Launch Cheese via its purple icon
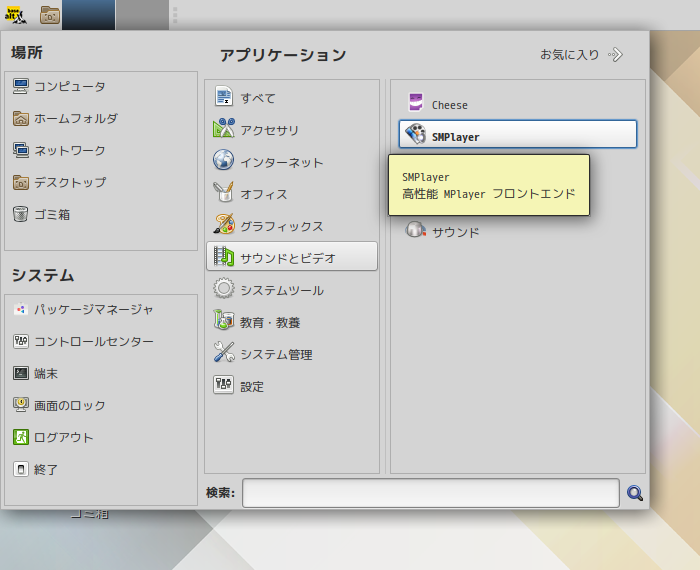Image resolution: width=700 pixels, height=570 pixels. click(x=416, y=102)
